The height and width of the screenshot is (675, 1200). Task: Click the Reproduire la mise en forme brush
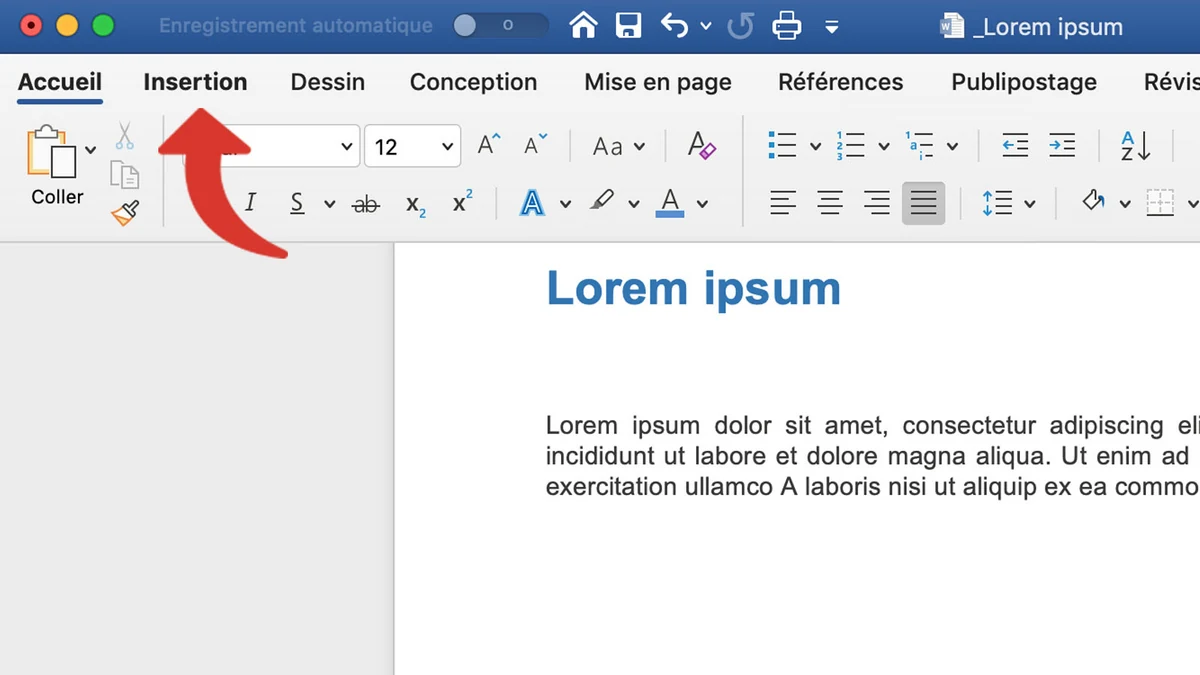[x=124, y=212]
